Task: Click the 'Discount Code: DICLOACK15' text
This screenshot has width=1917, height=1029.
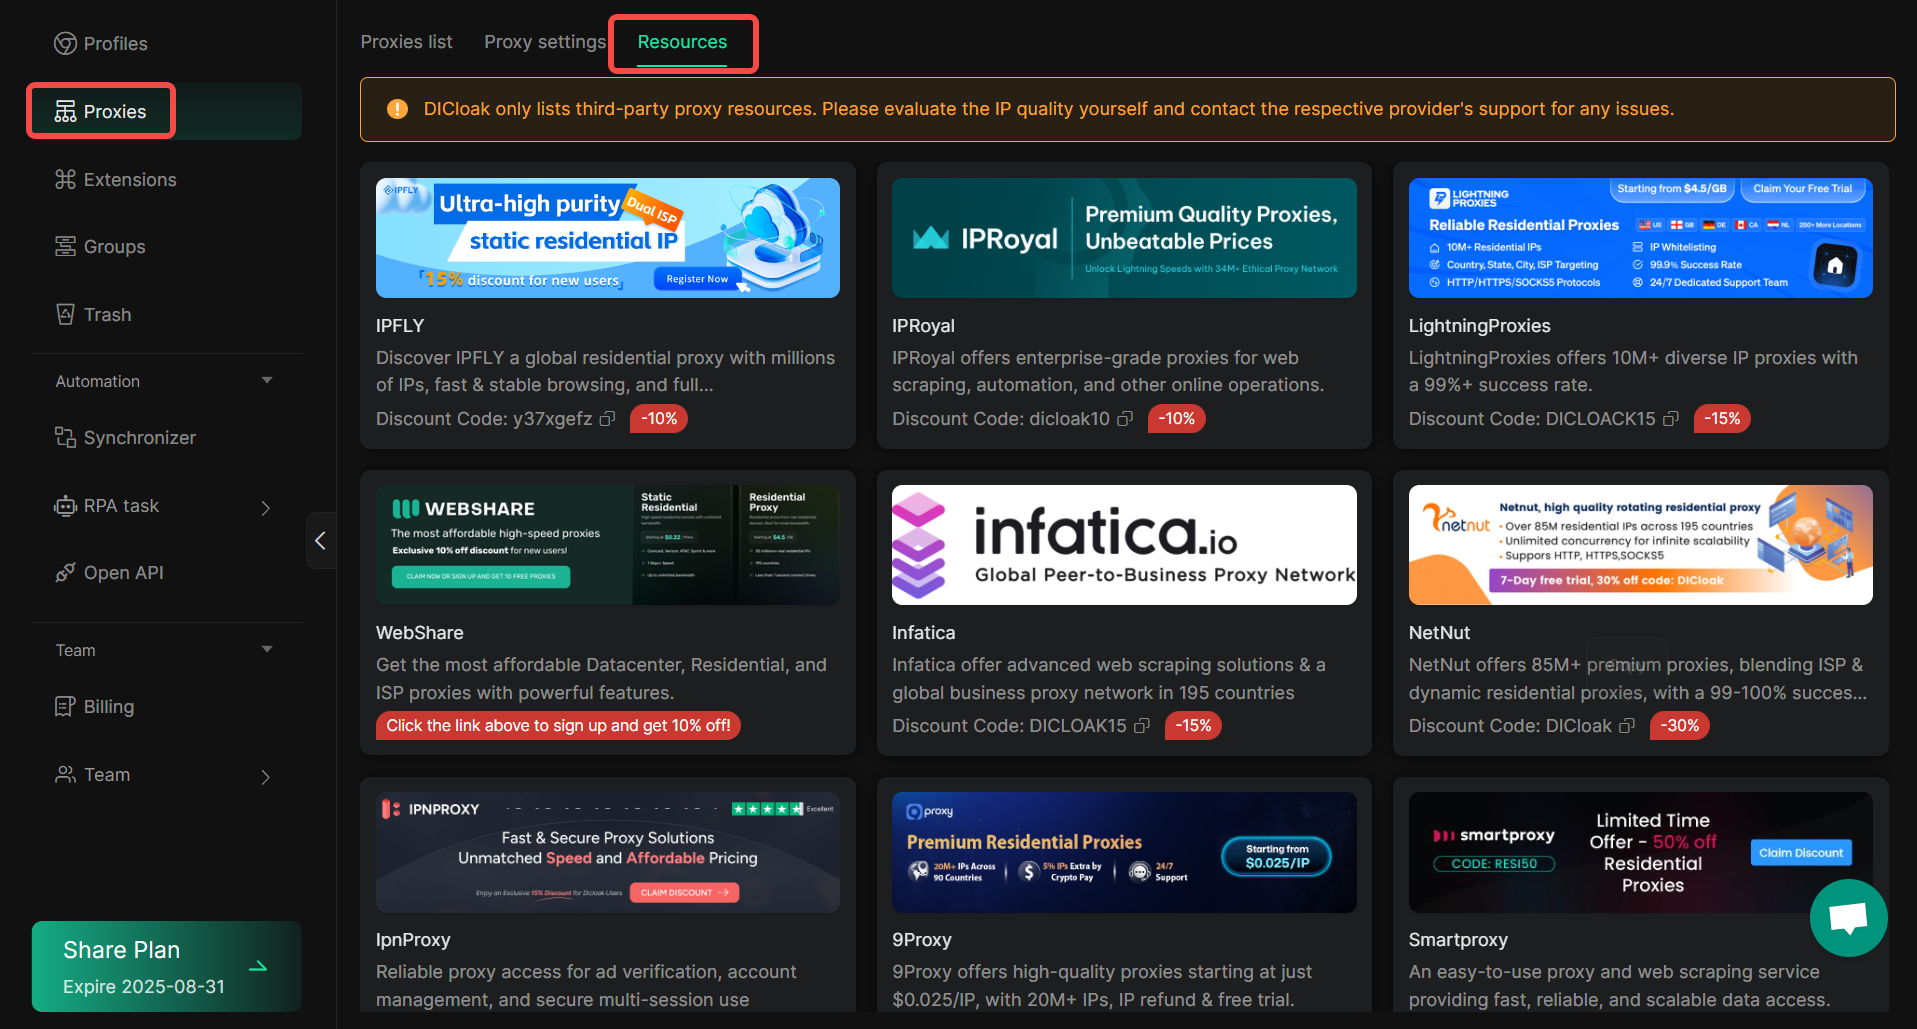Action: [x=1532, y=419]
